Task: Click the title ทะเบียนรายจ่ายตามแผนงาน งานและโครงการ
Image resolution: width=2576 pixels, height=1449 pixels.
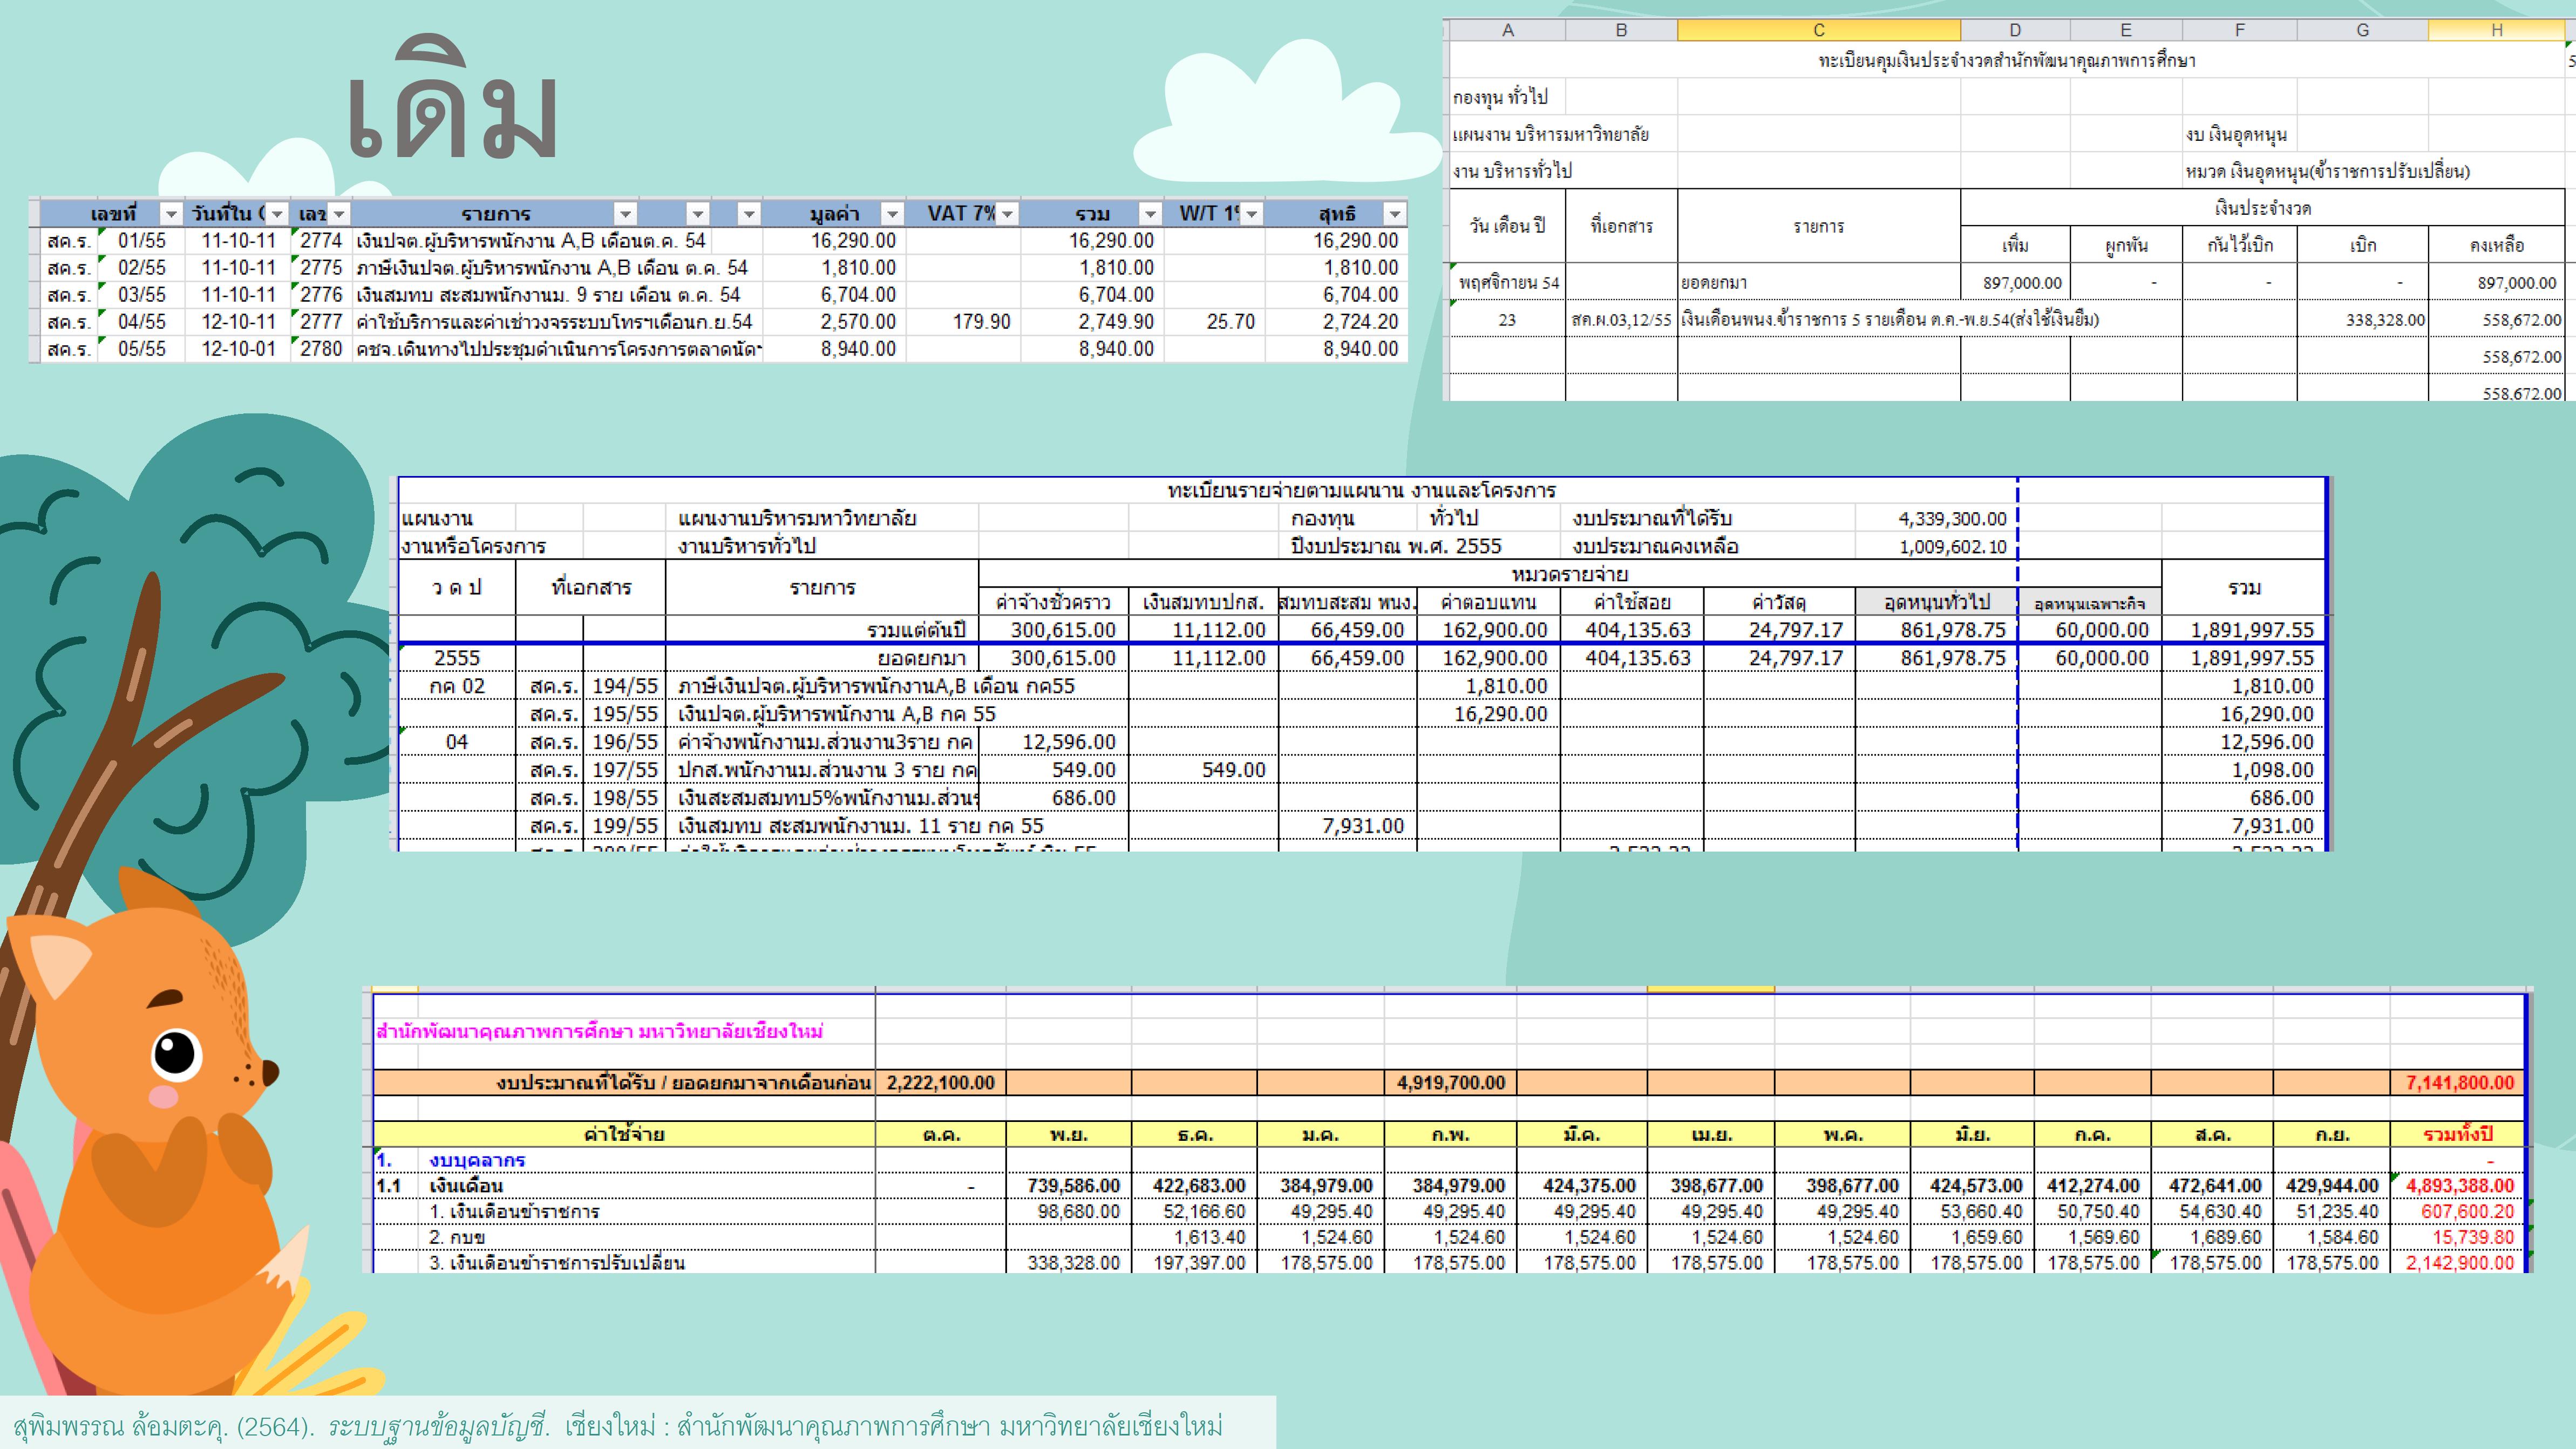Action: 1361,491
